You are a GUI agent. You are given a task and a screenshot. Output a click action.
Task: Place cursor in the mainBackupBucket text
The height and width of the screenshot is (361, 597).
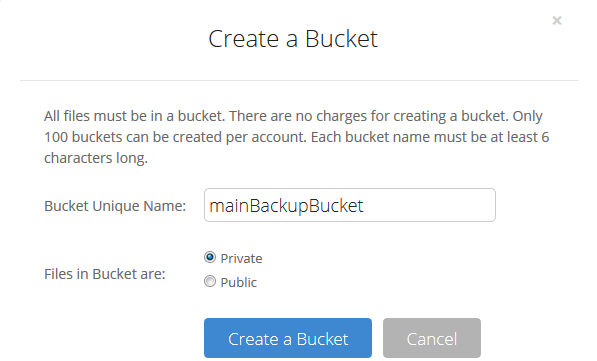click(286, 206)
